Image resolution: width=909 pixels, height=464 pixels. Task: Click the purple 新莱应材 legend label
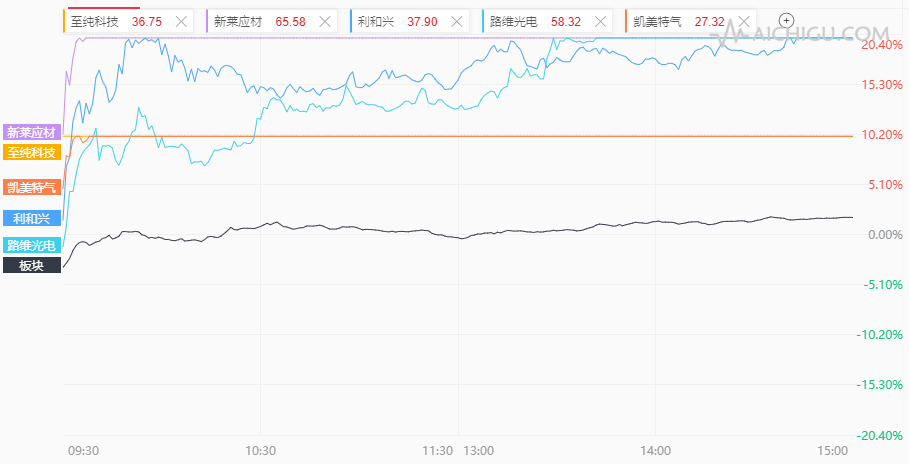click(x=32, y=132)
